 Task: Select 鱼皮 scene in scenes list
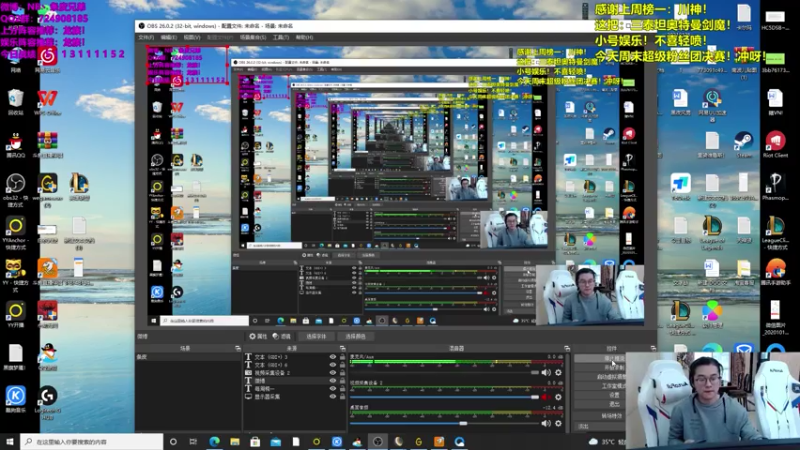click(x=188, y=357)
